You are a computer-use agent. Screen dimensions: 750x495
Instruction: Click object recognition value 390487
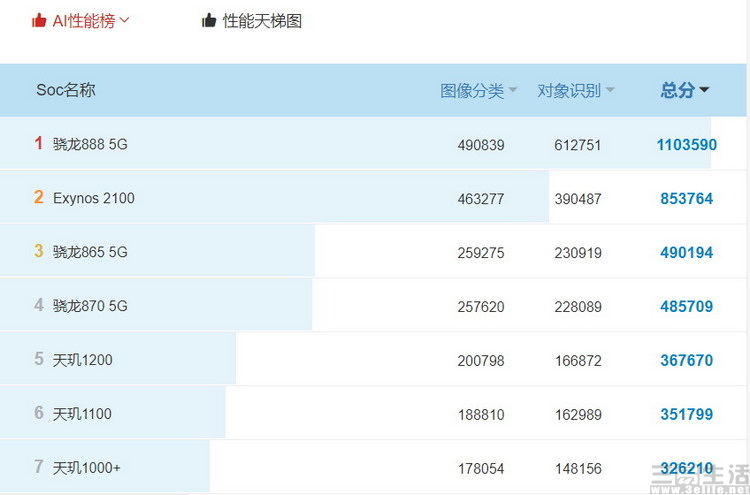point(578,199)
